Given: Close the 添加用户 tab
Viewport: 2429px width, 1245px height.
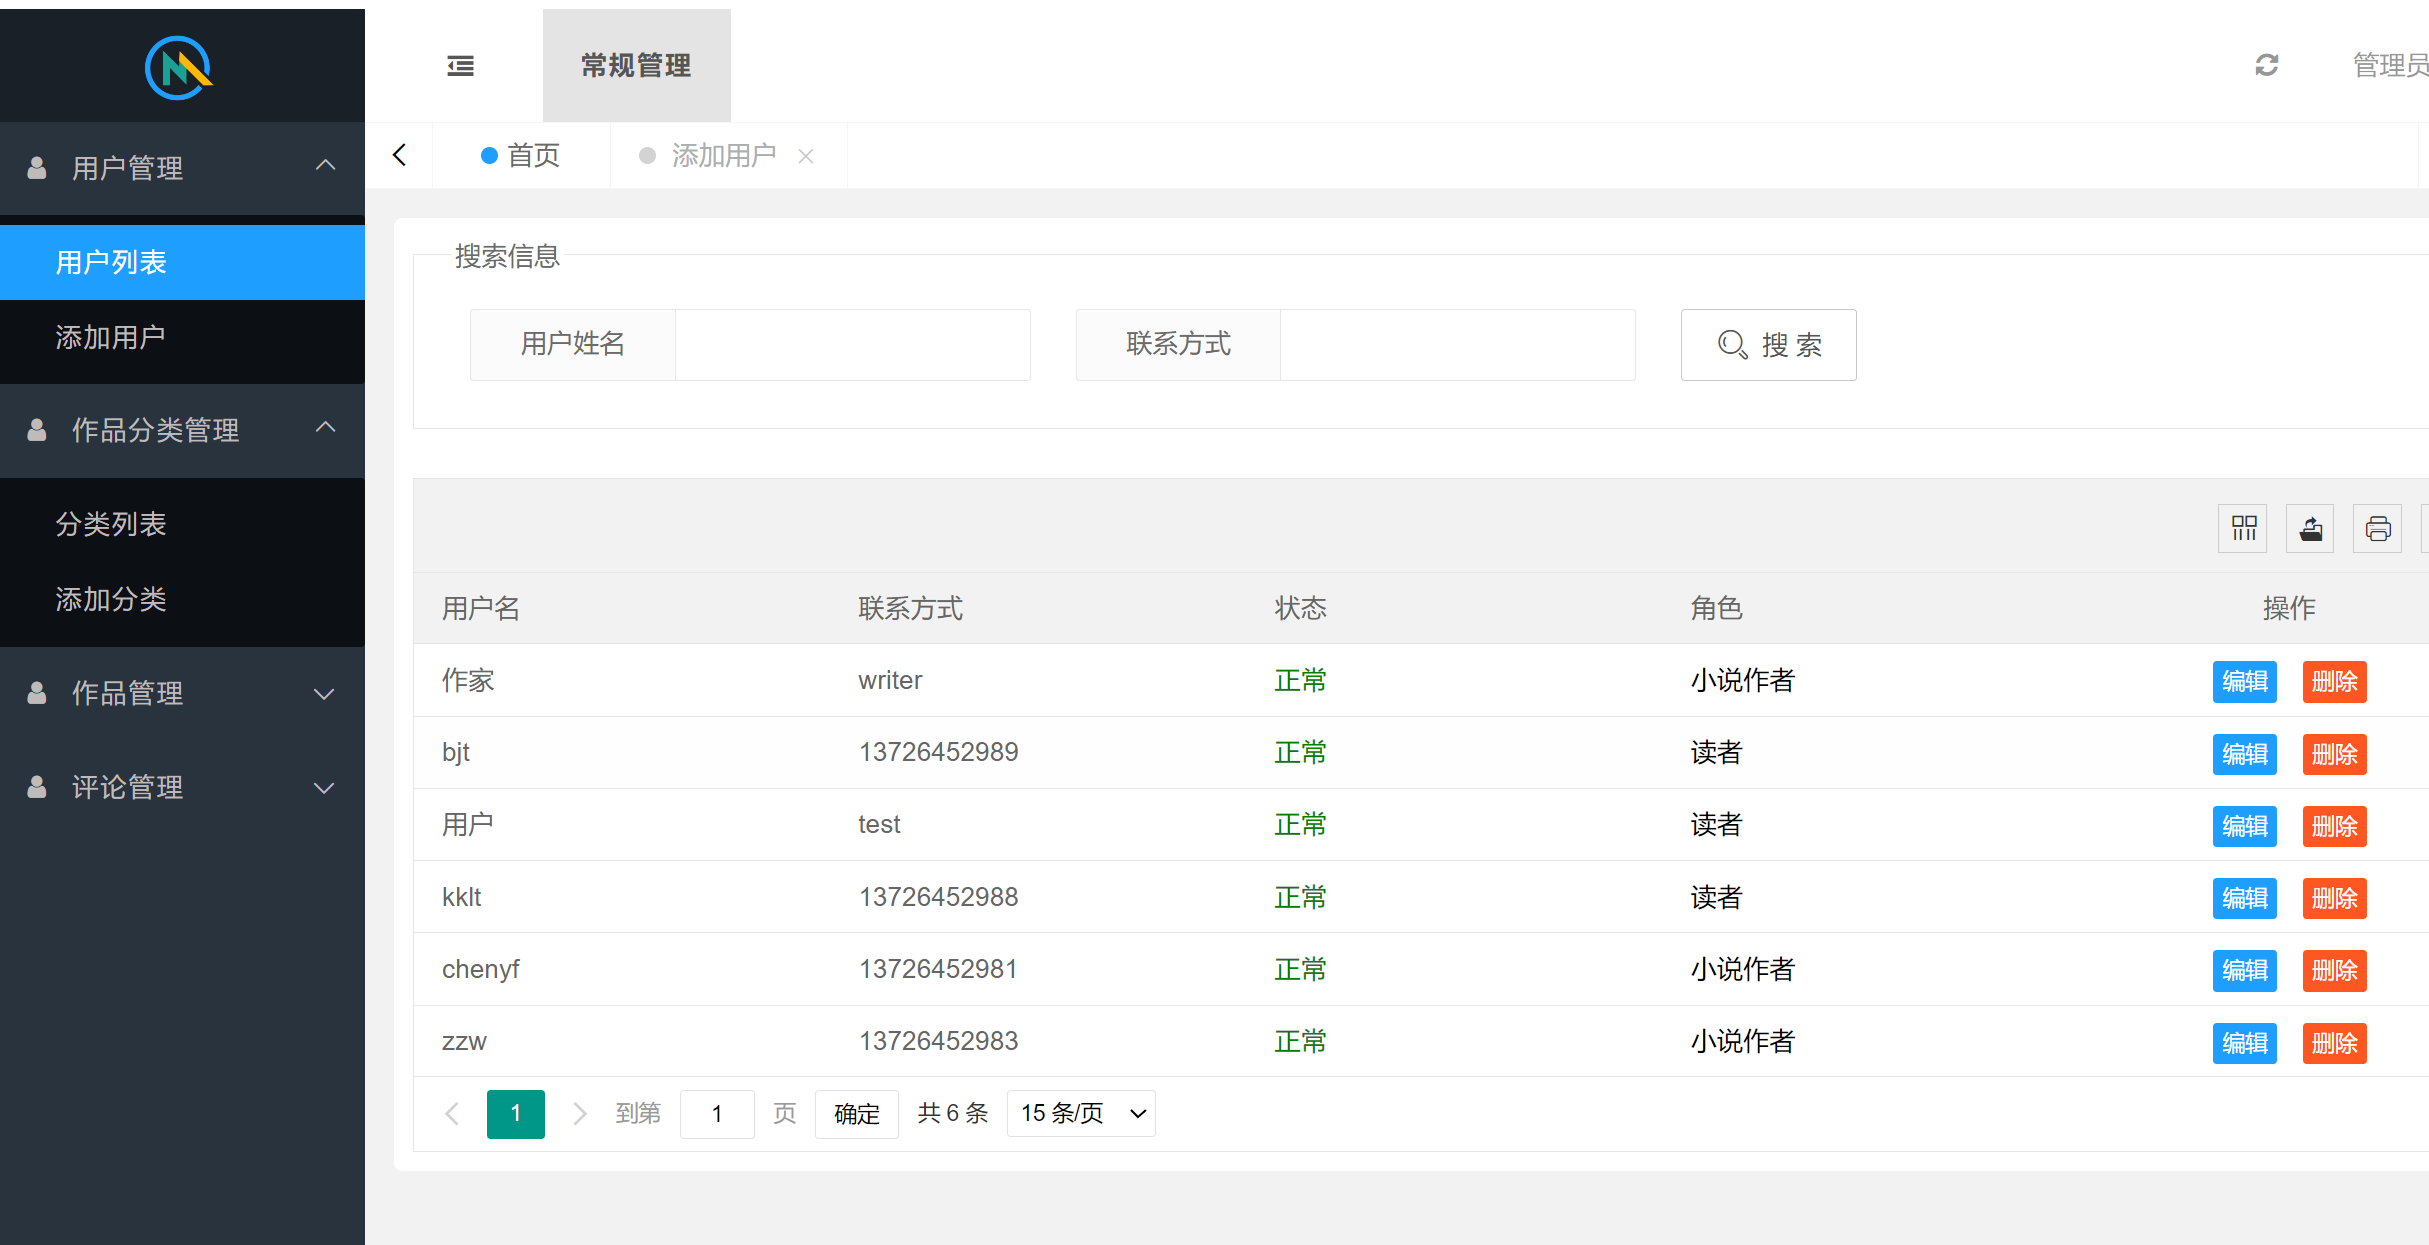Looking at the screenshot, I should (806, 156).
